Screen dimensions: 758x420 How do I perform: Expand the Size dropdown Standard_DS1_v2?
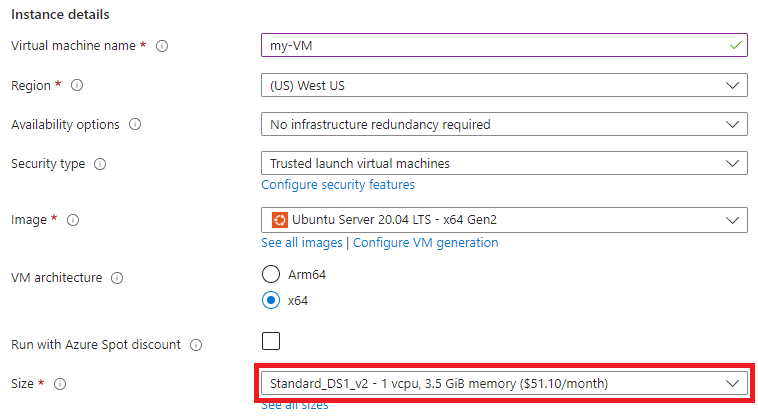(x=504, y=383)
